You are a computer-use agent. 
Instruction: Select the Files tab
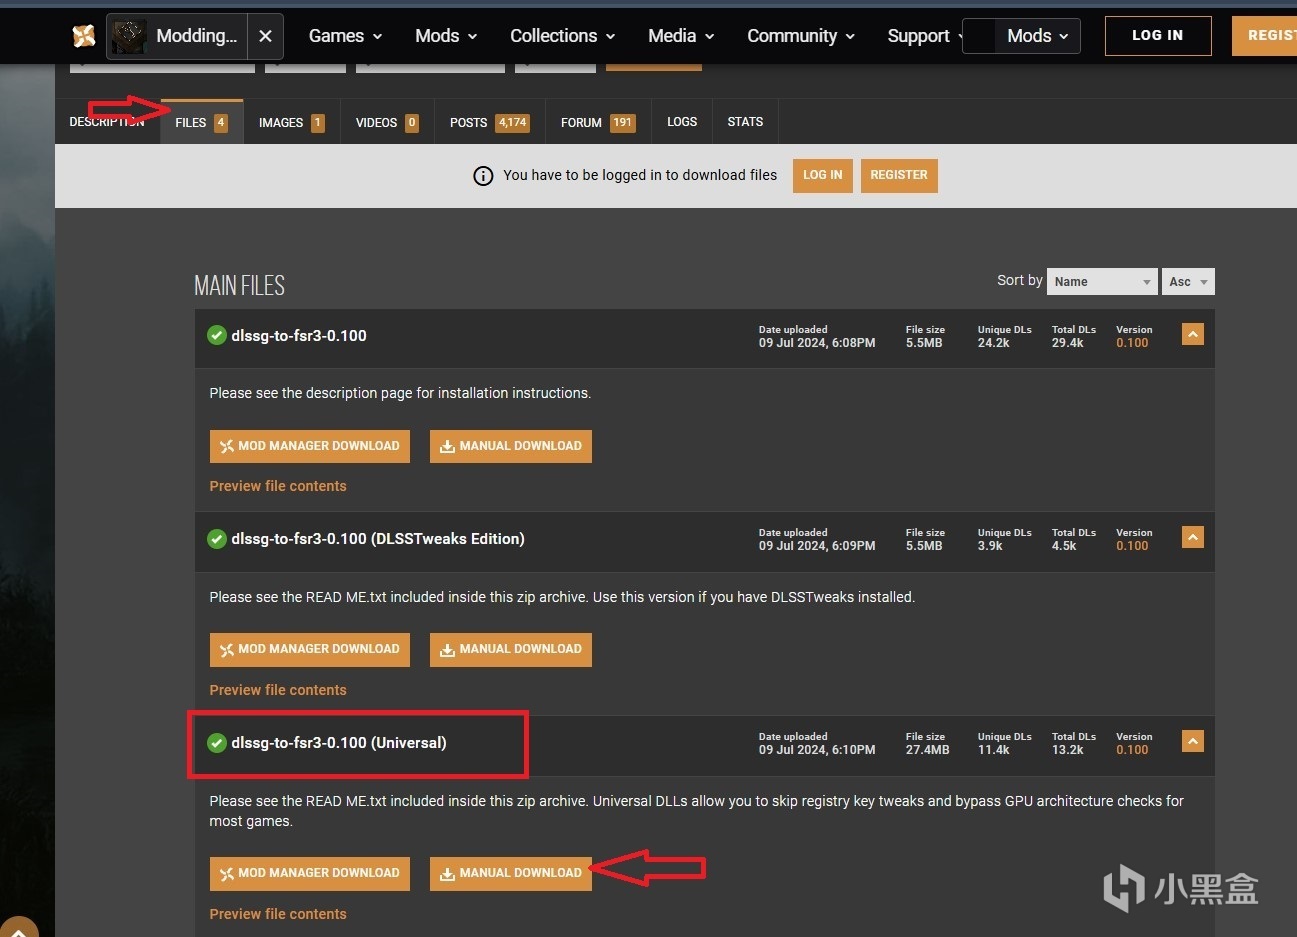pos(201,122)
